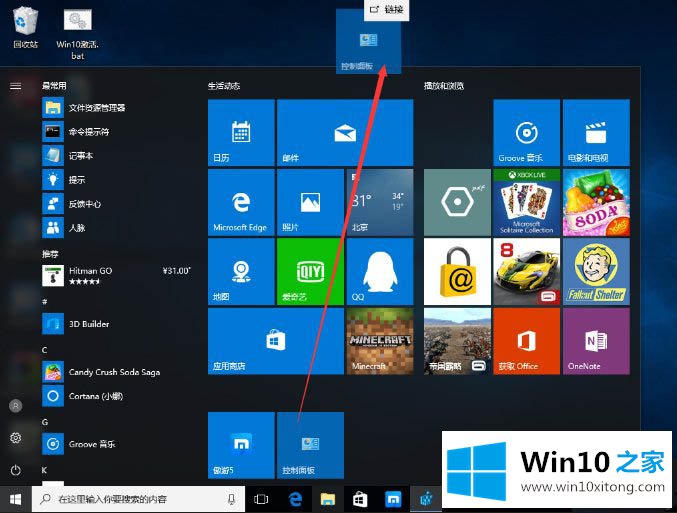Click the K letter group header
This screenshot has width=677, height=513.
44,469
